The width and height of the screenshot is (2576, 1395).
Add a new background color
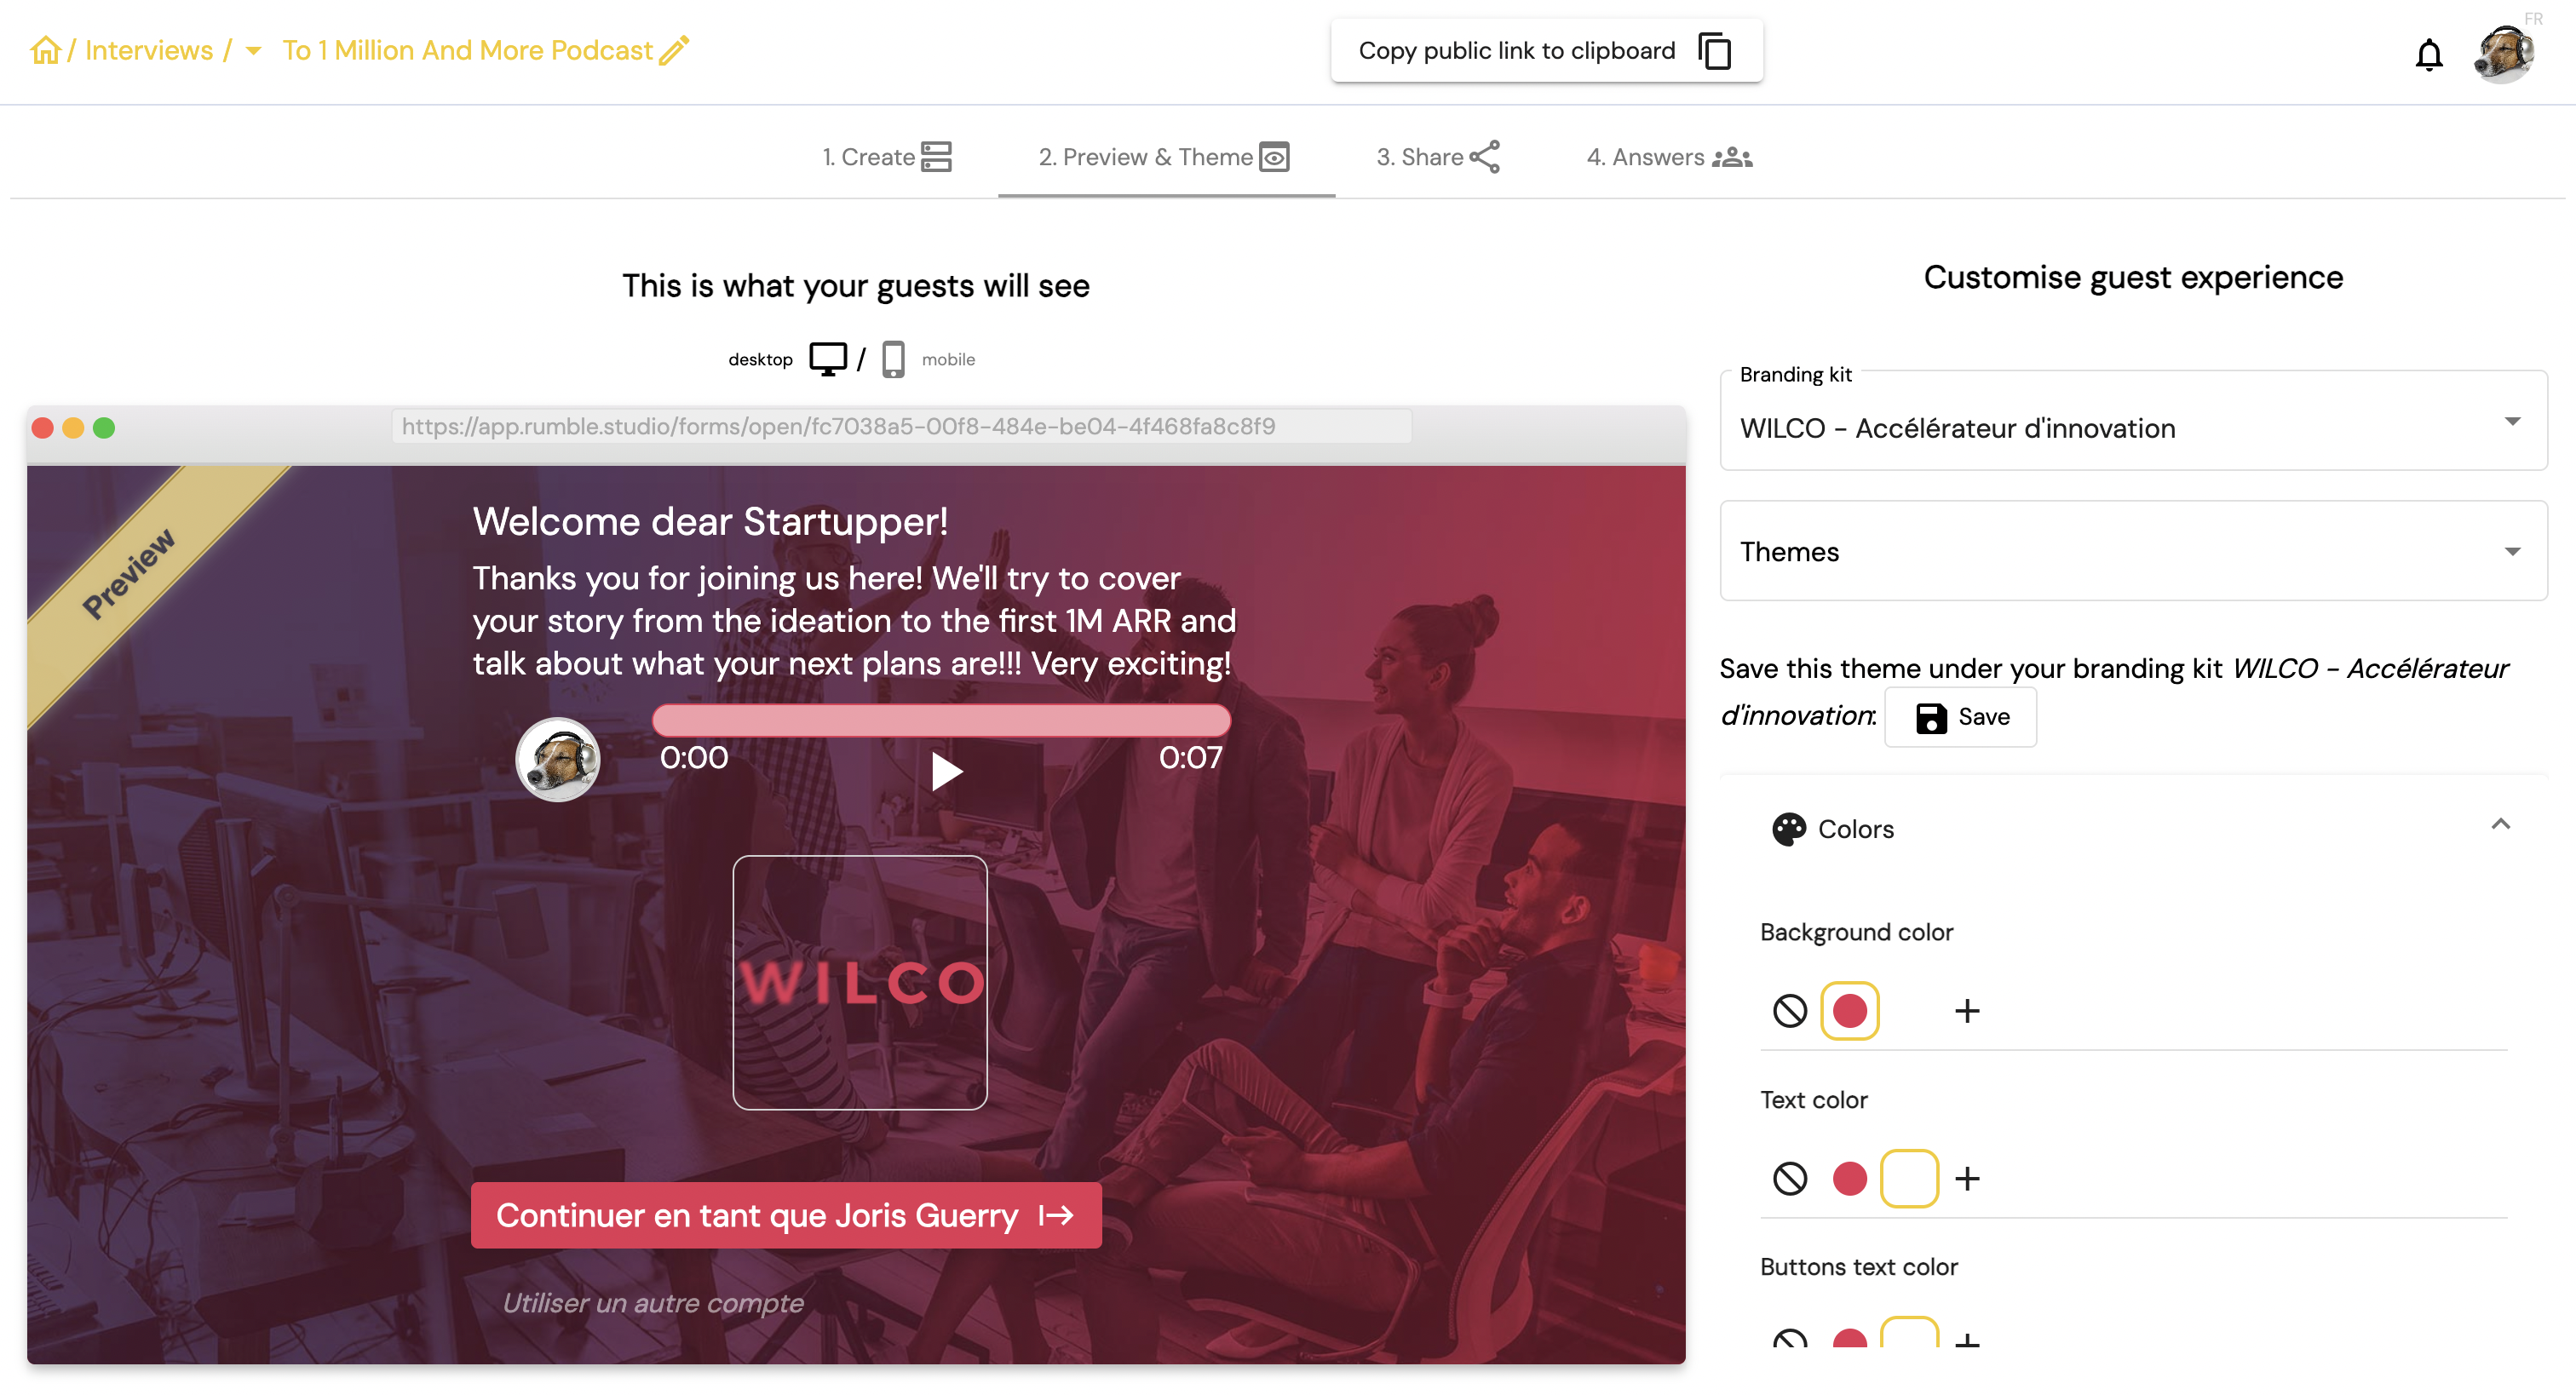point(1966,1011)
